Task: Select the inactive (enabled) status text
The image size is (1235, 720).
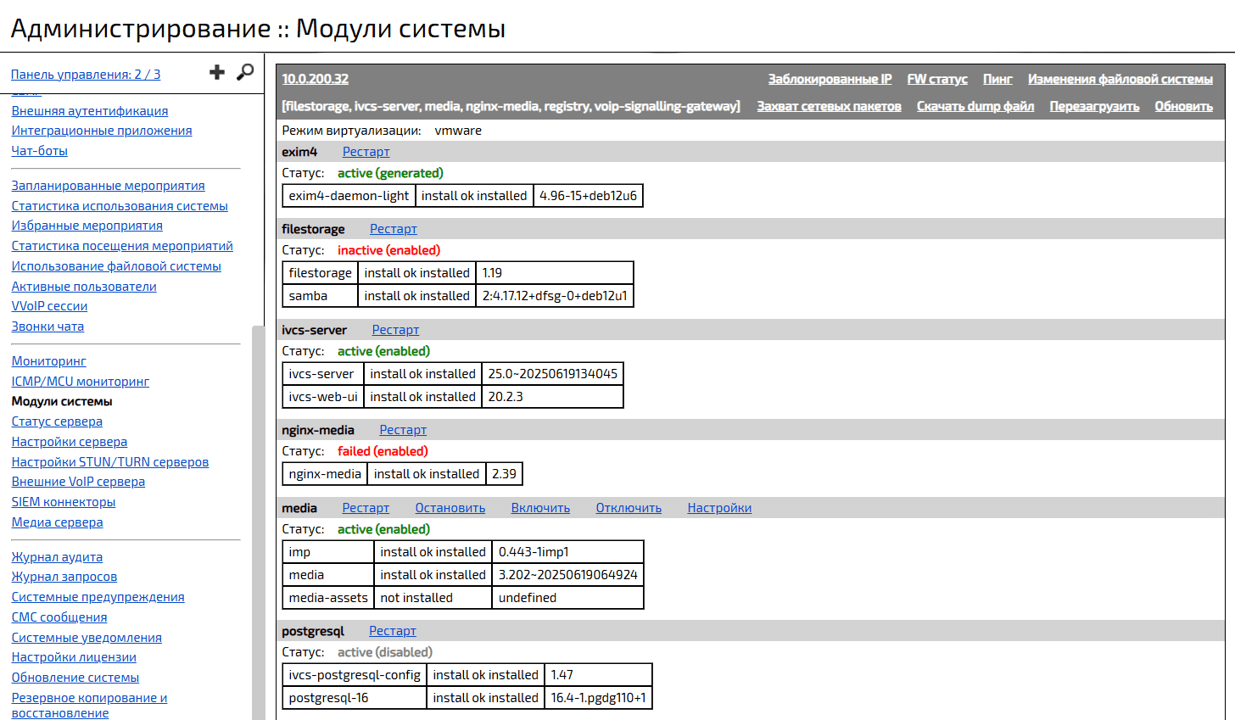Action: coord(389,250)
